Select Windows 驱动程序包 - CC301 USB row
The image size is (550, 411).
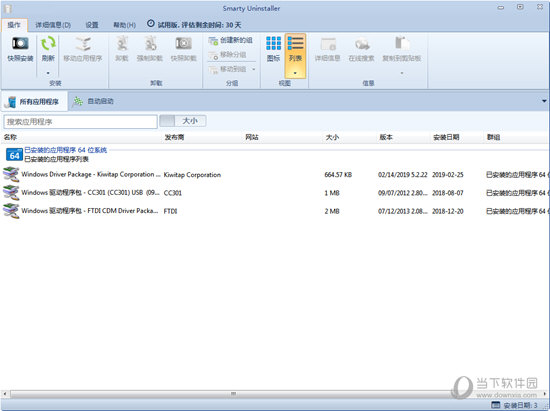(x=275, y=193)
